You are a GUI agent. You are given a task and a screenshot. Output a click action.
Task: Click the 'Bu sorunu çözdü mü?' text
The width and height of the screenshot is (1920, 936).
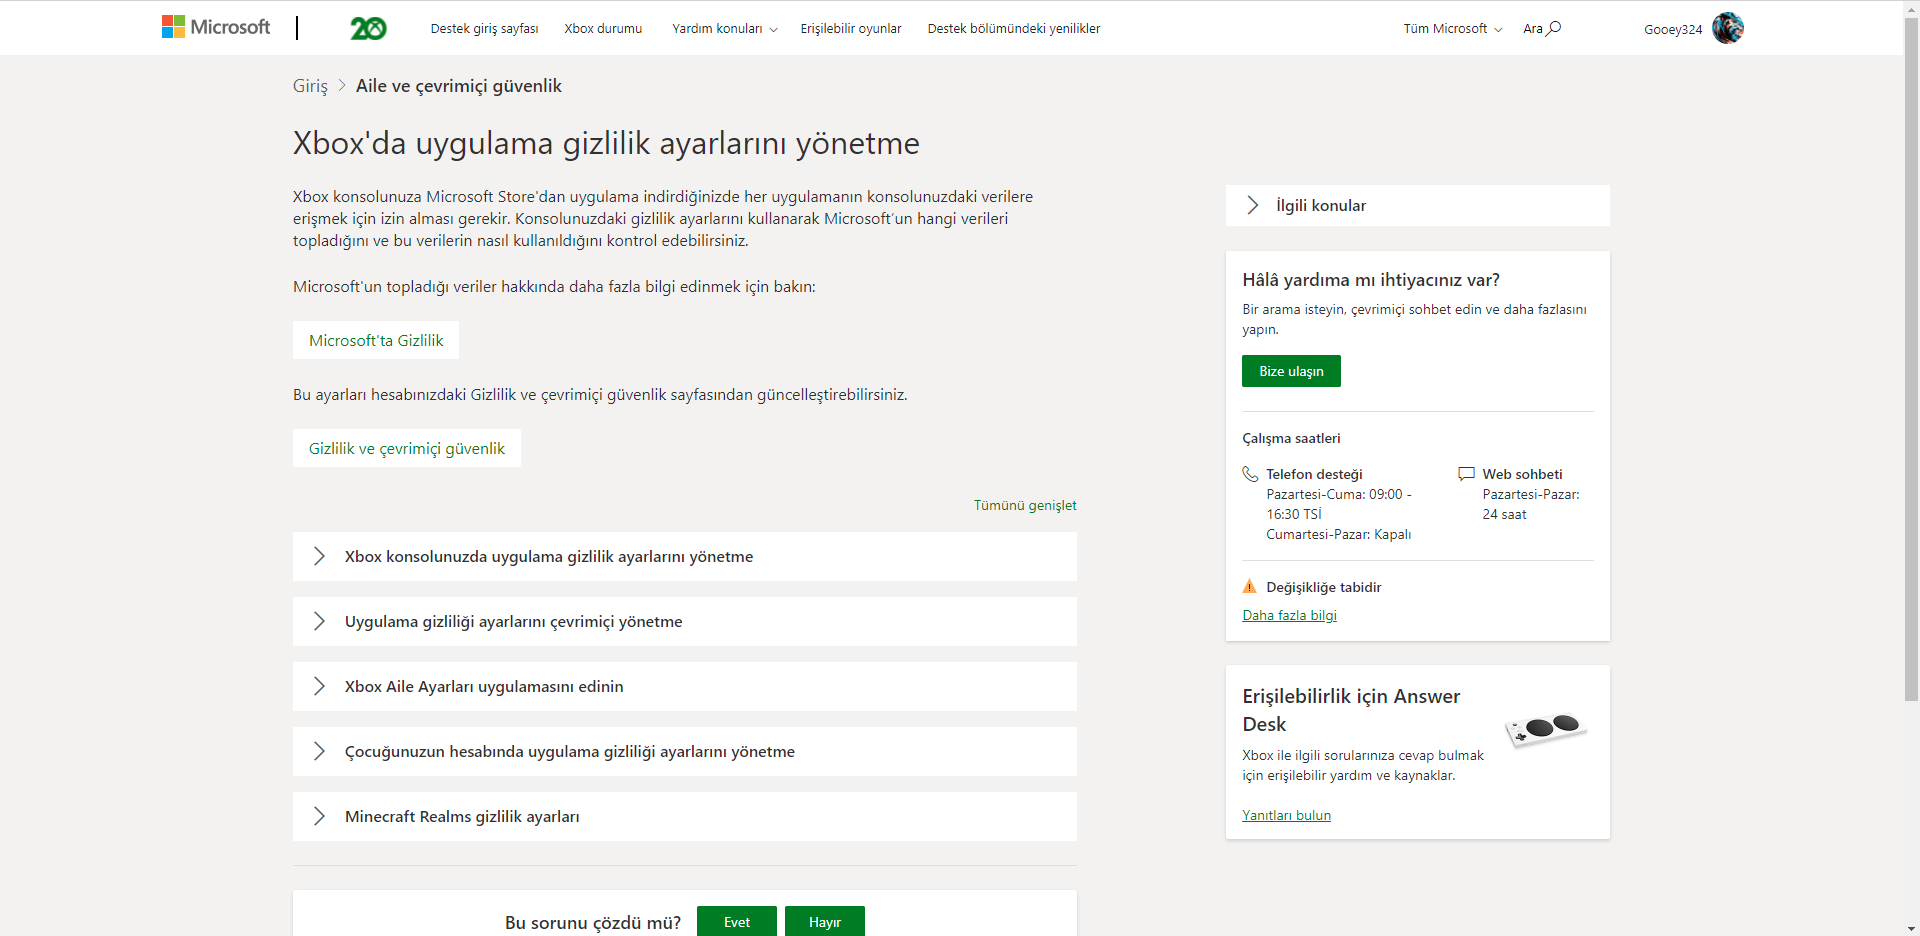pyautogui.click(x=593, y=922)
